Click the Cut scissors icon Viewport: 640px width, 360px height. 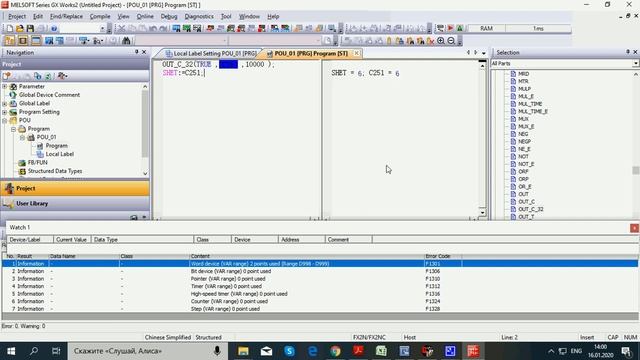121,29
